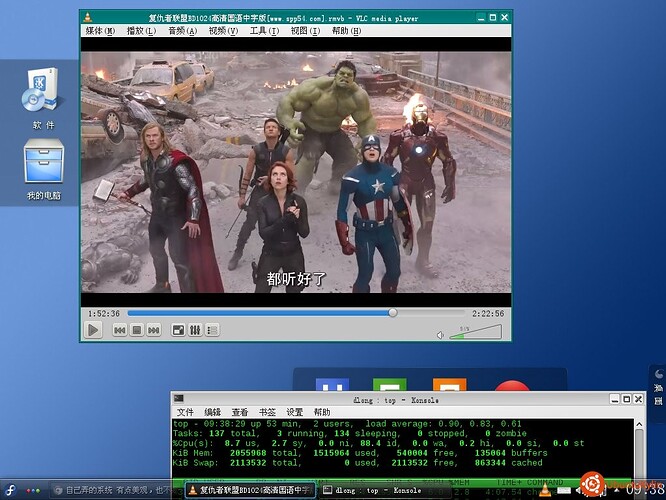Click the taskbar clock showing 09:38
Screen dimensions: 666x500
tap(646, 491)
